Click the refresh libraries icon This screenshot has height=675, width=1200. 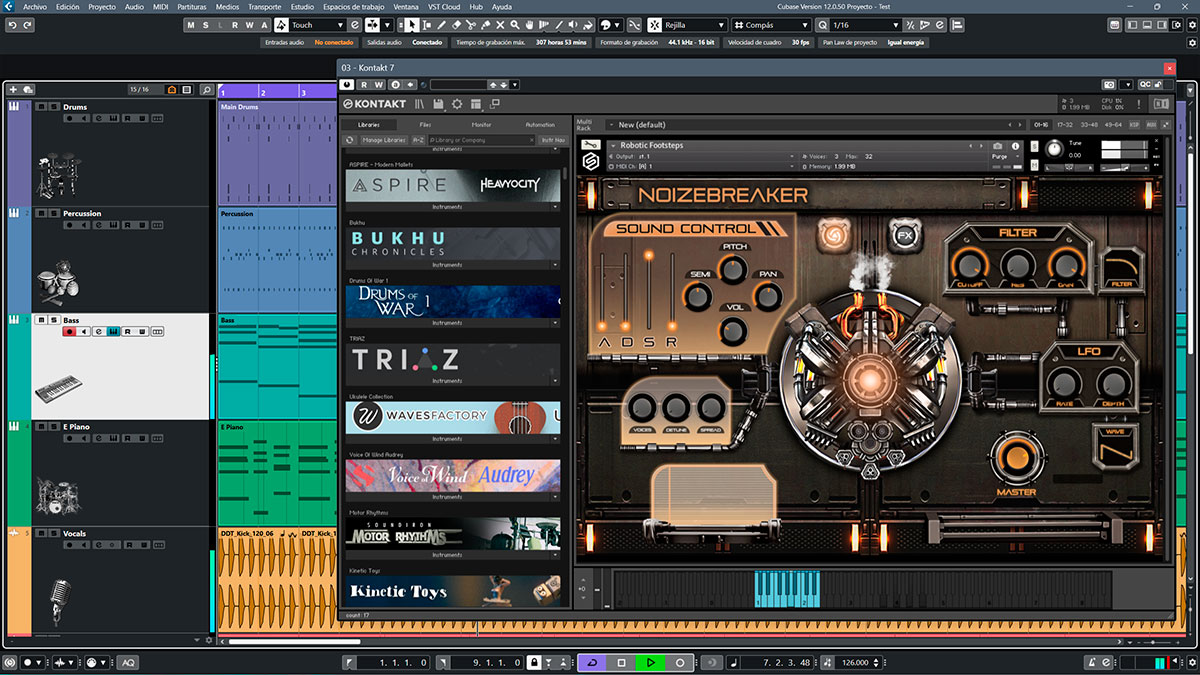352,140
